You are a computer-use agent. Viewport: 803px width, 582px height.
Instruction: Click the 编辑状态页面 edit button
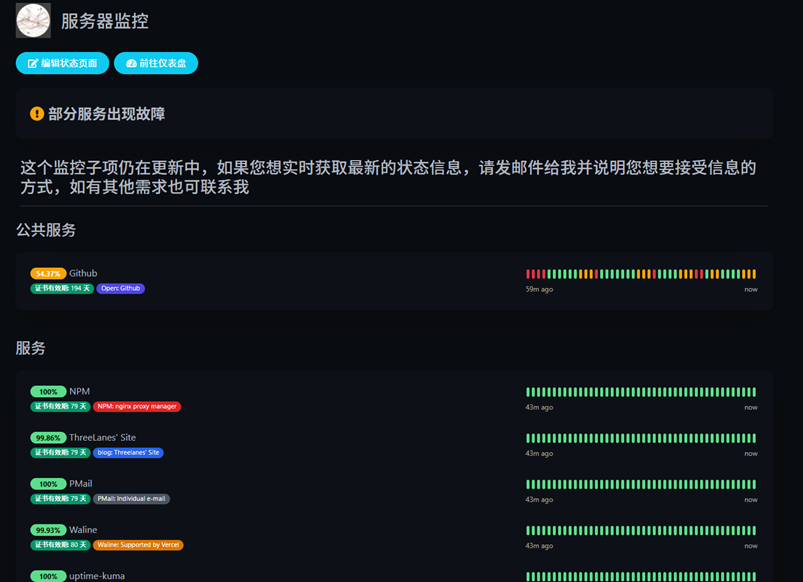(x=62, y=63)
